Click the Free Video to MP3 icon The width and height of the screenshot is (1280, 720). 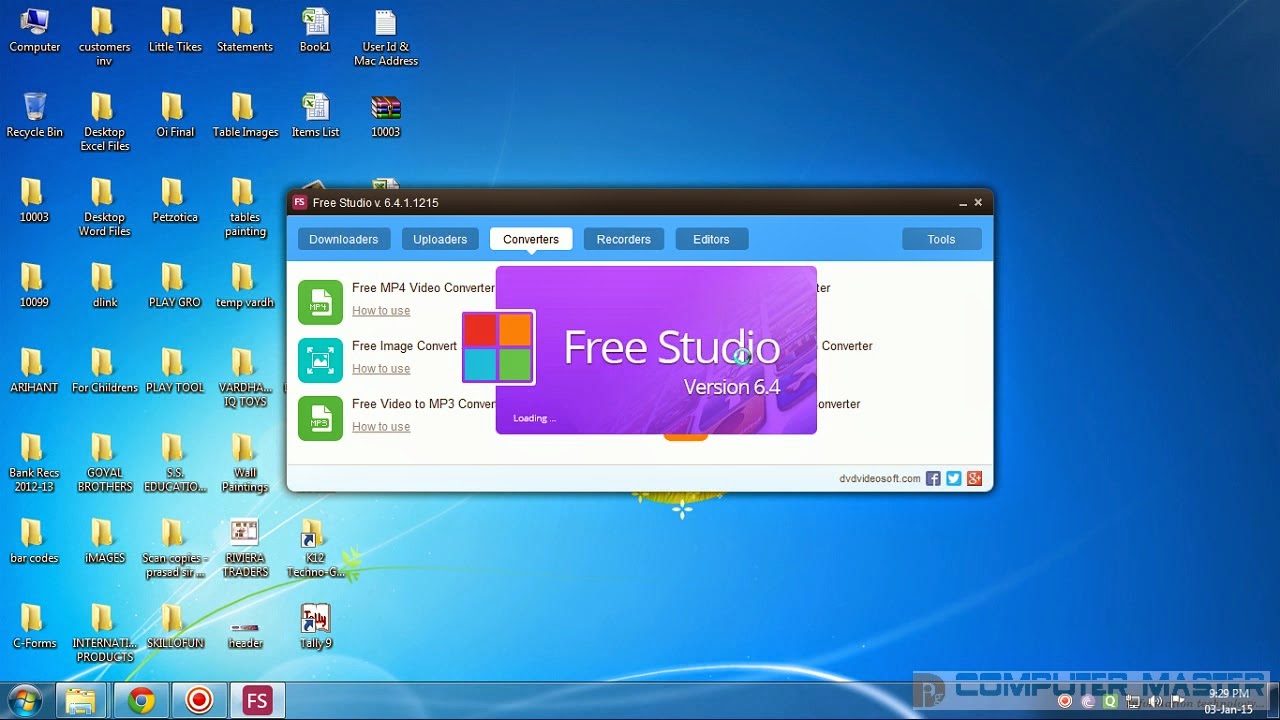(320, 418)
